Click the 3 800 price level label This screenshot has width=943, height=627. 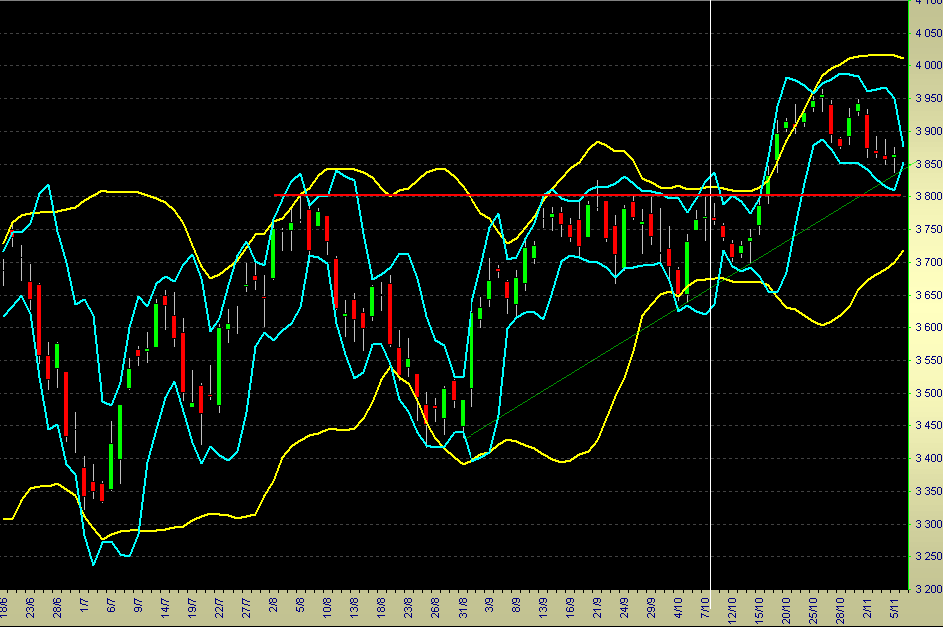coord(926,197)
